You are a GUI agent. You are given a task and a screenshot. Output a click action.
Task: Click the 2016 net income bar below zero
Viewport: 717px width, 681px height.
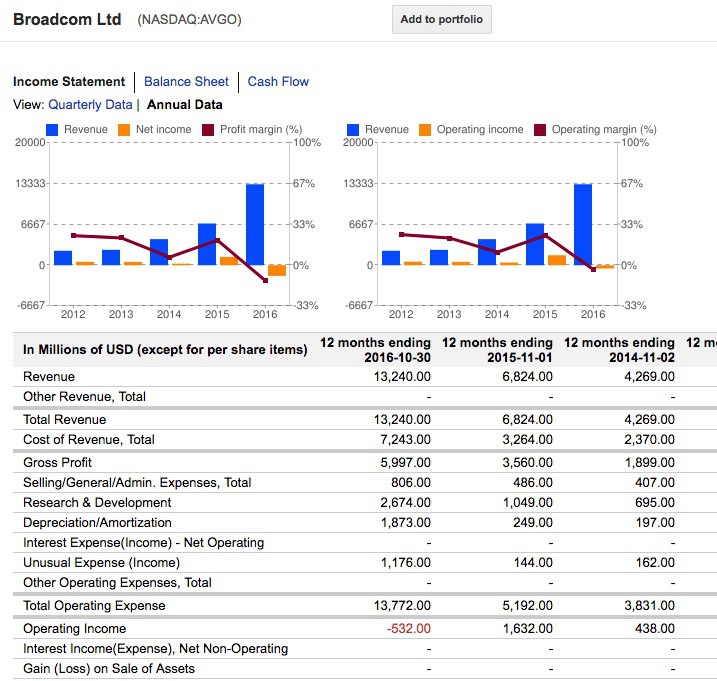point(277,270)
